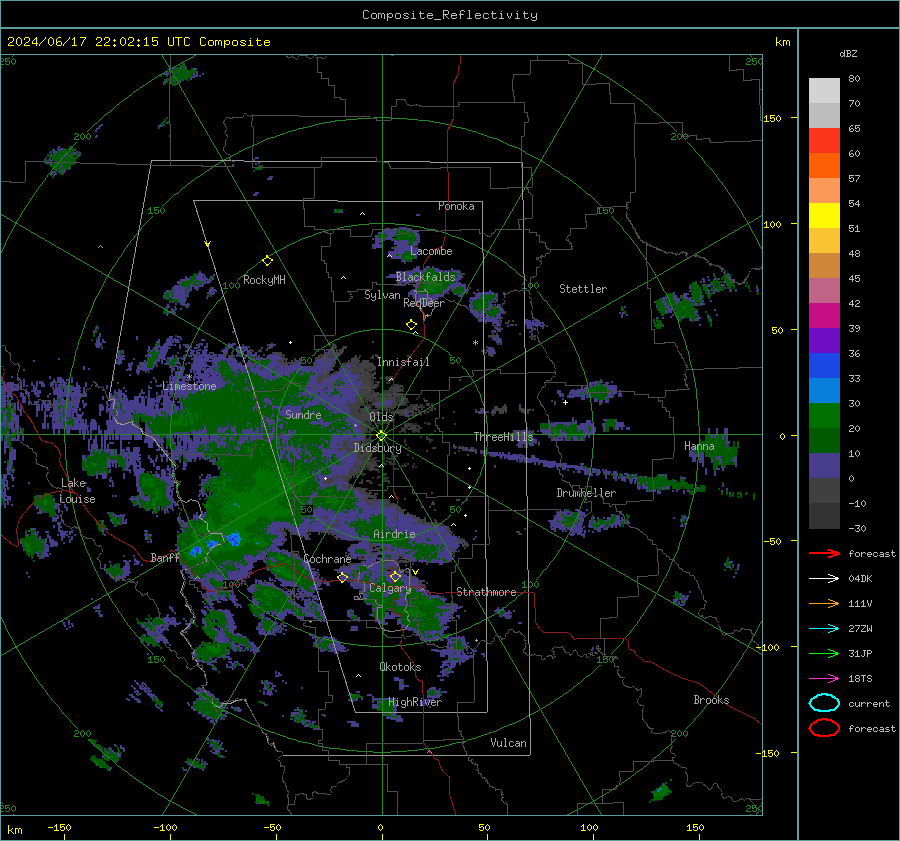Click the Limestone label
This screenshot has height=841, width=900.
pos(189,386)
